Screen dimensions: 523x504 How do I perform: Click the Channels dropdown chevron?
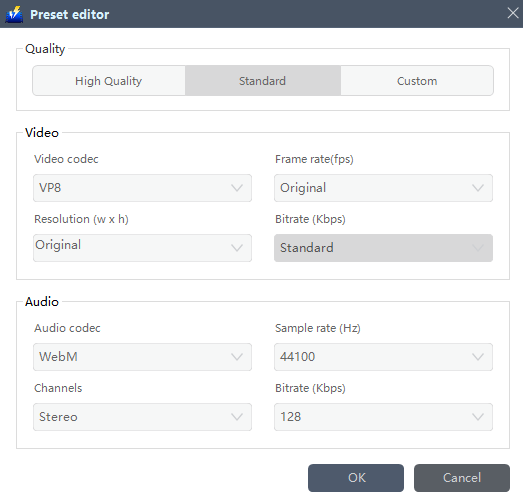click(237, 417)
